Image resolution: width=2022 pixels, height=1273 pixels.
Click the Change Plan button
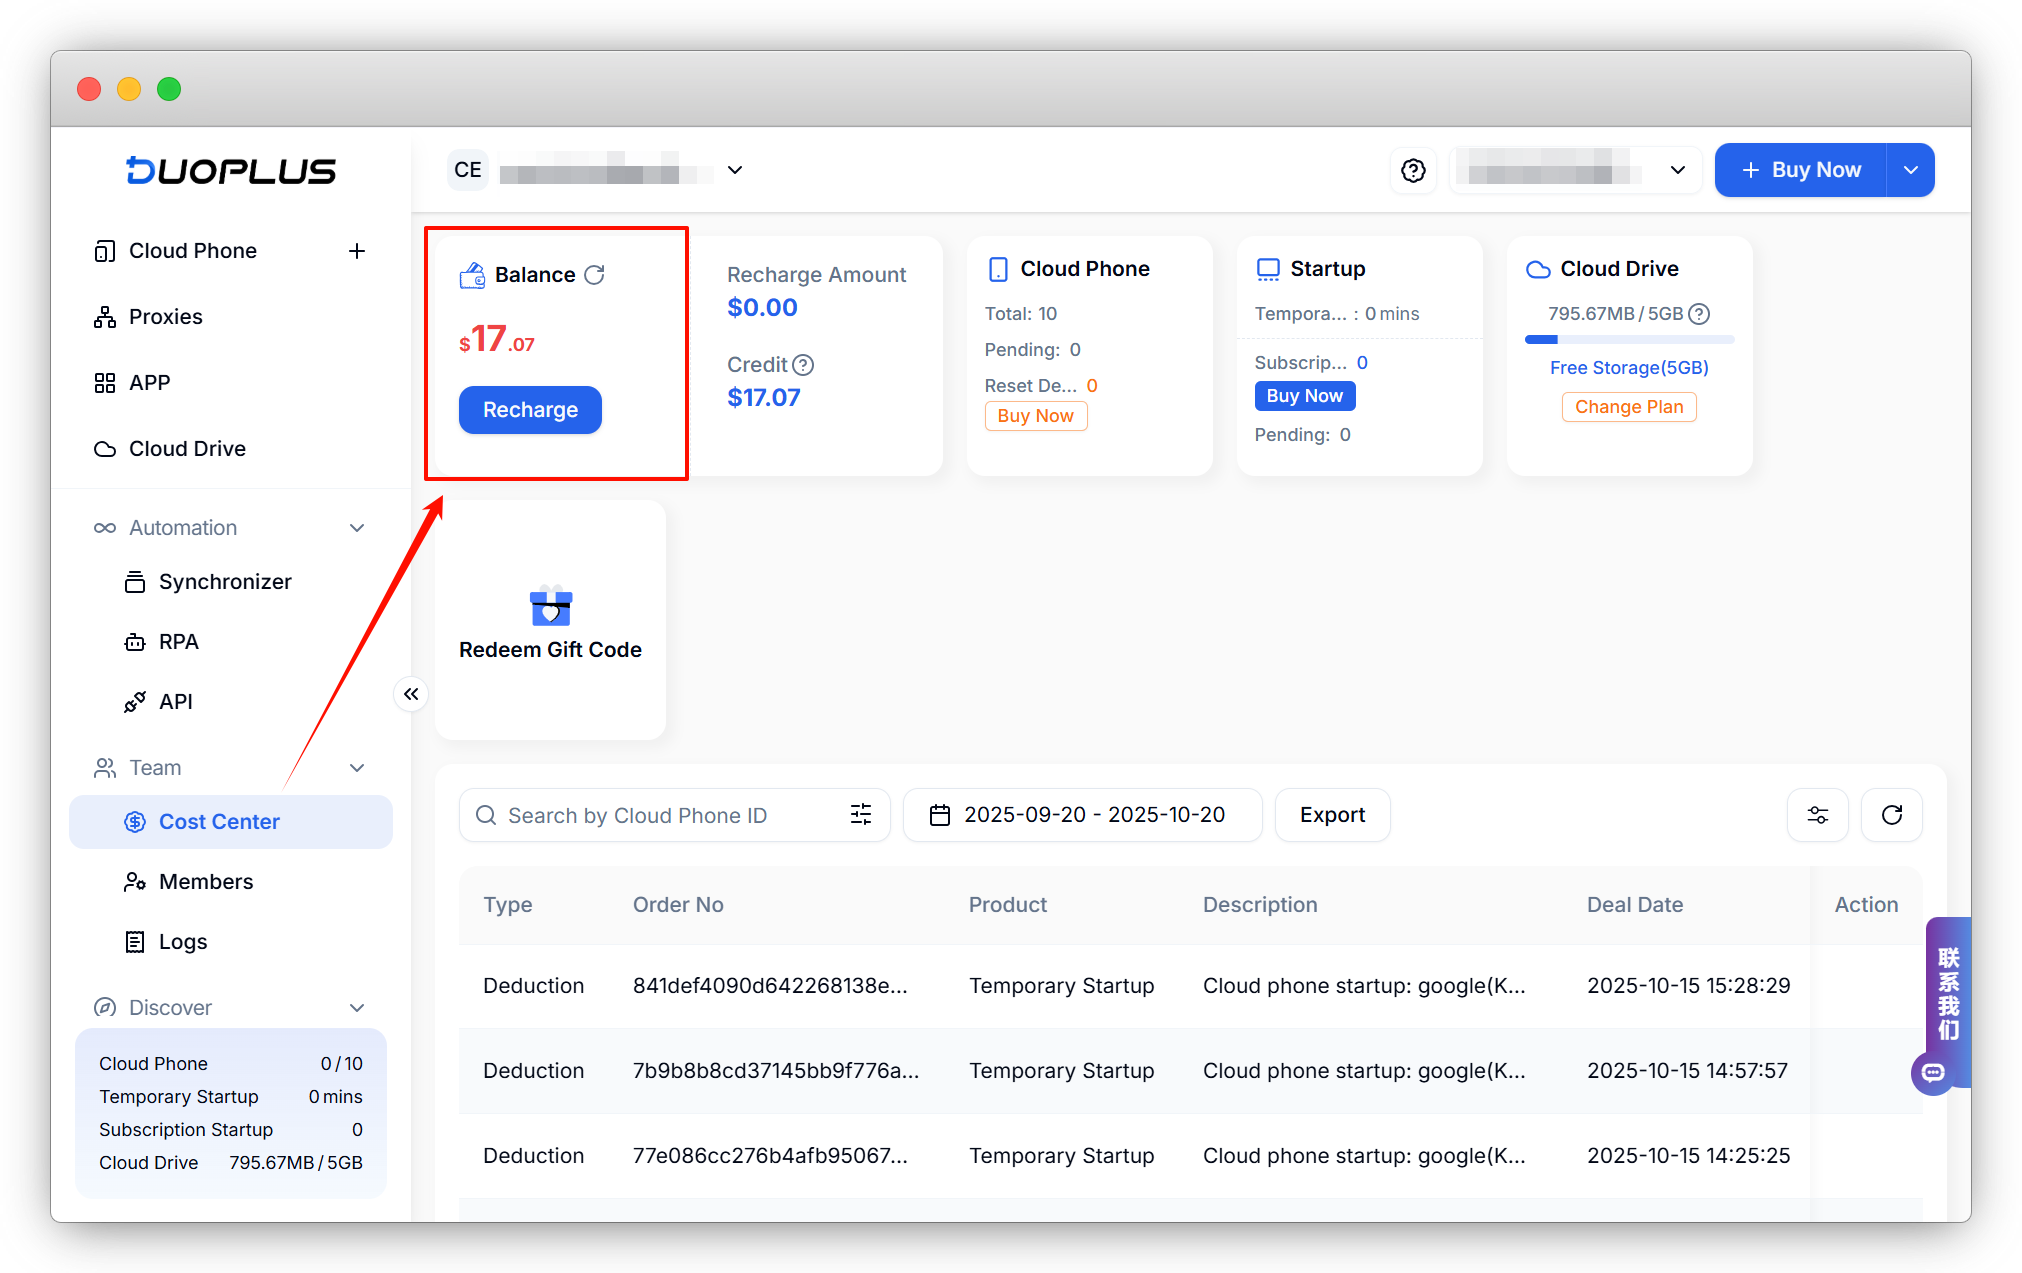[1628, 407]
